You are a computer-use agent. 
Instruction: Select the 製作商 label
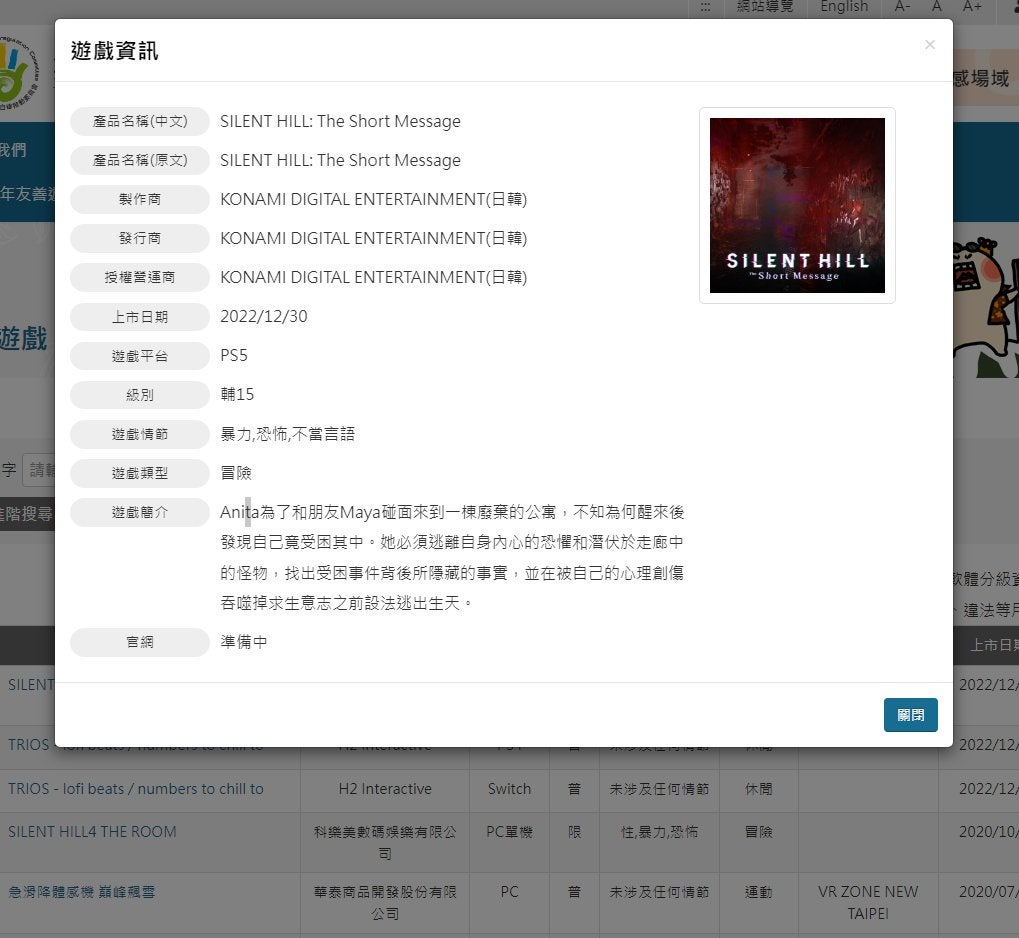pyautogui.click(x=140, y=200)
